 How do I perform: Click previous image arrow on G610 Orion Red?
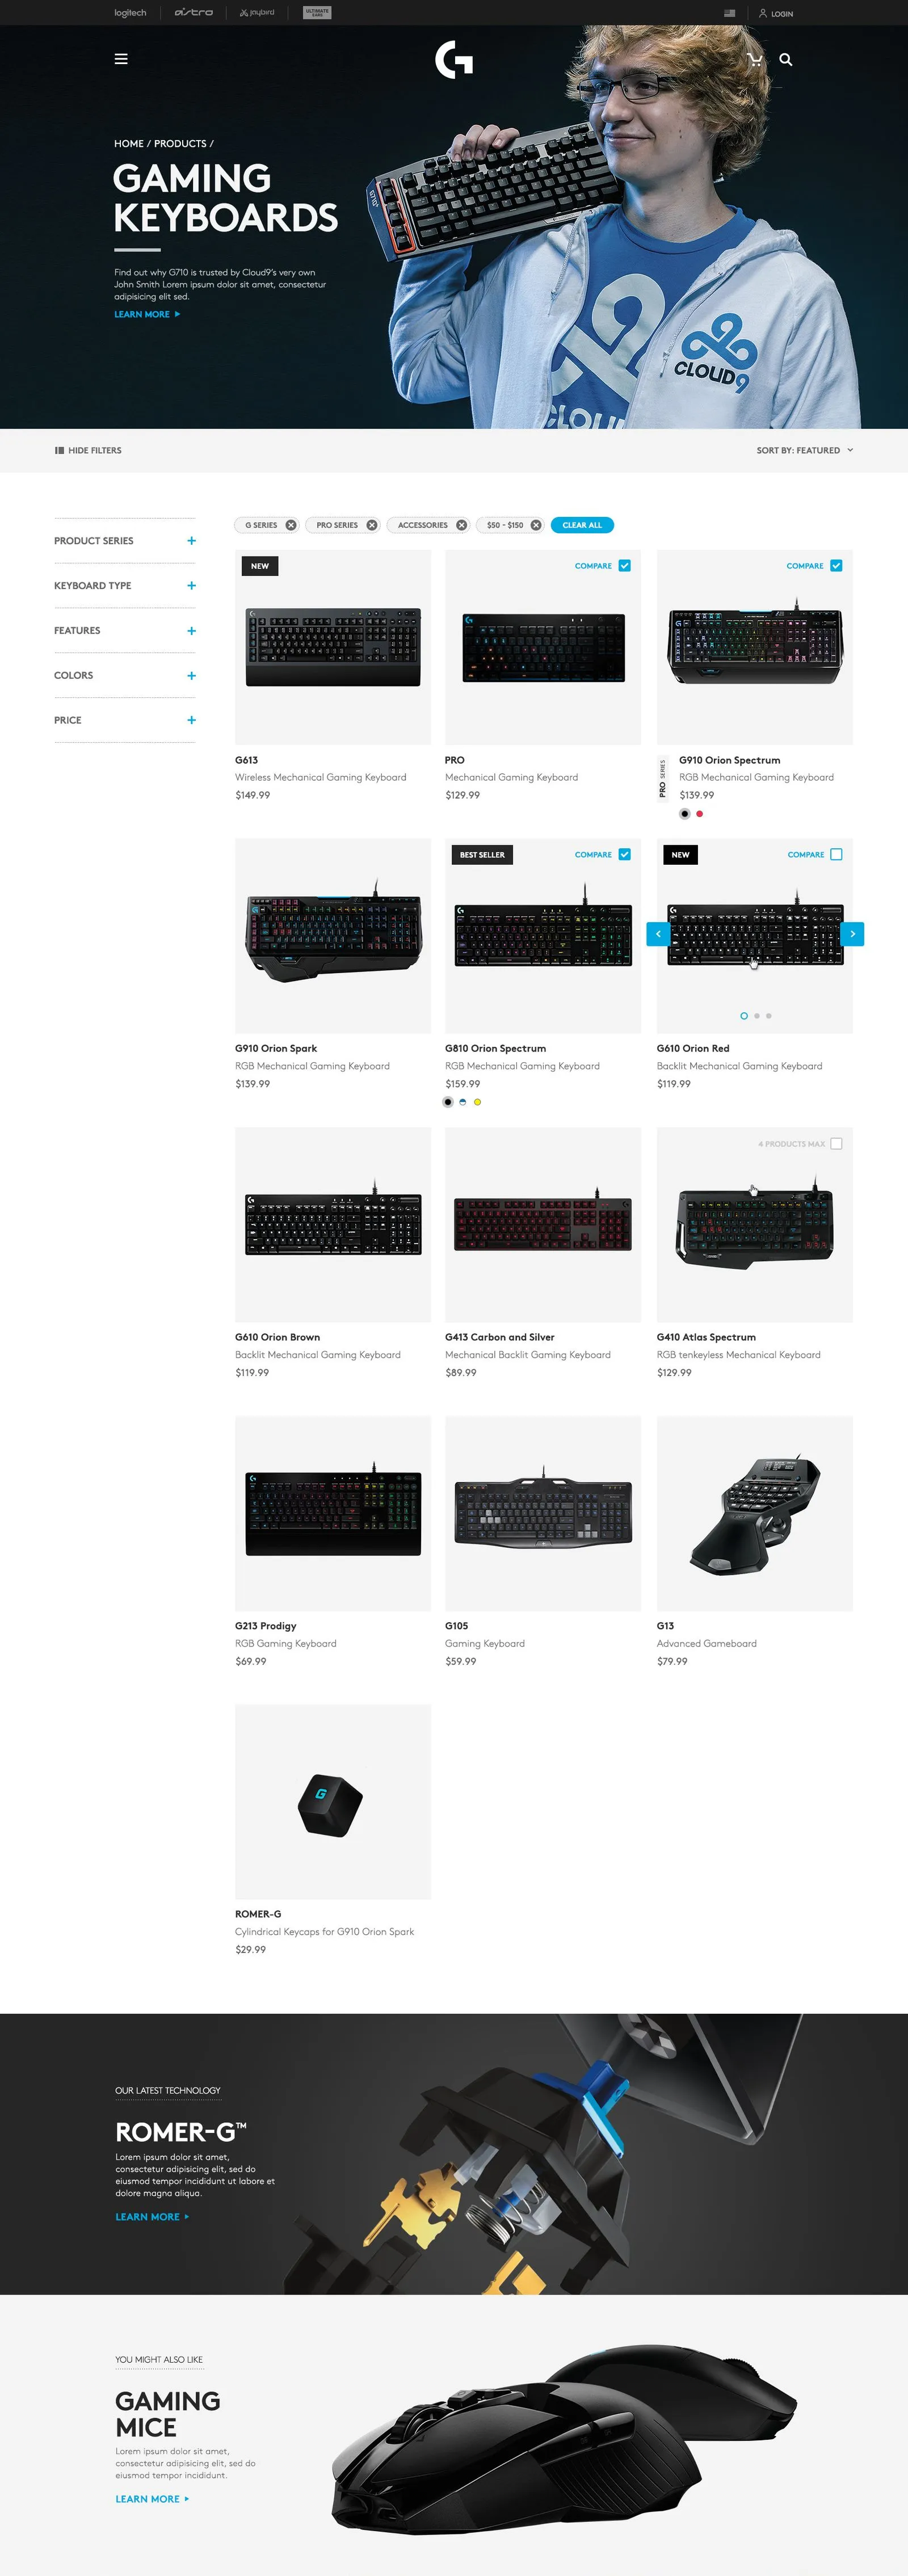coord(658,933)
